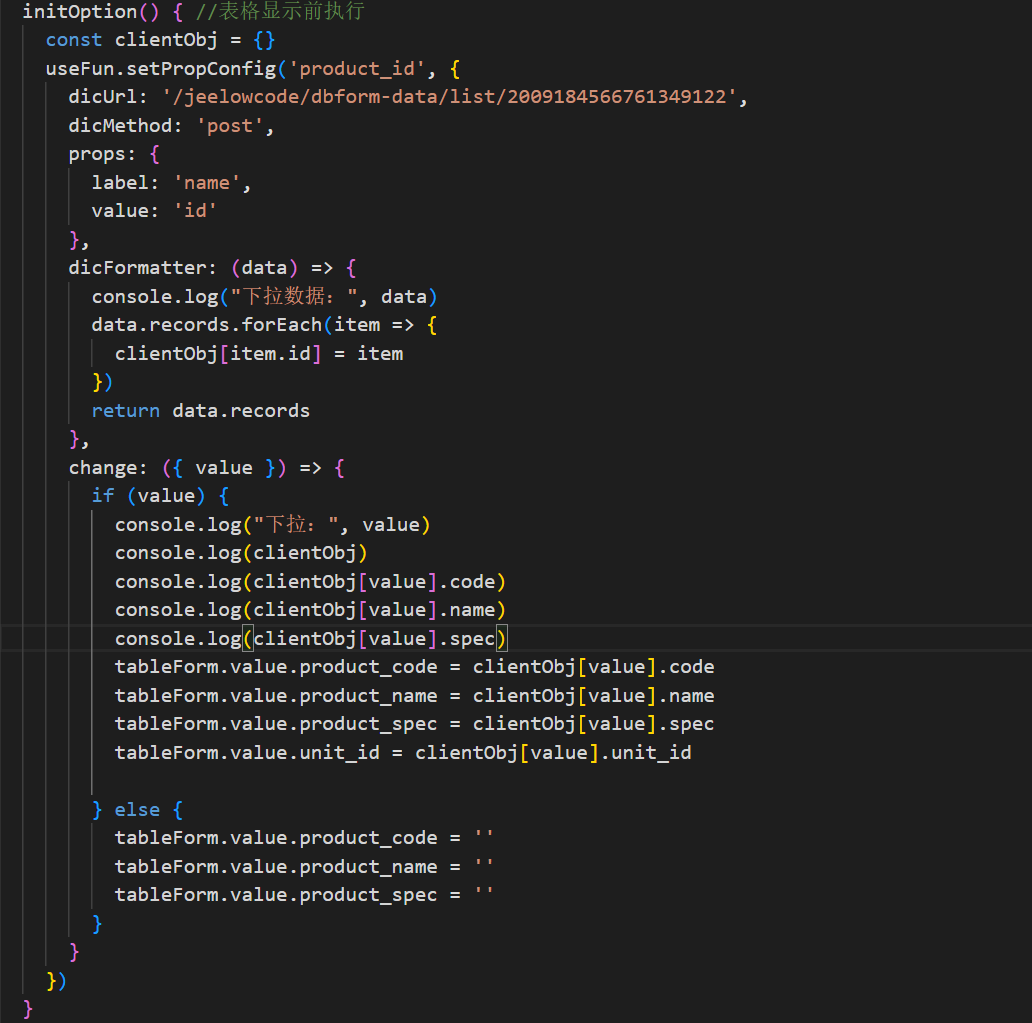
Task: Place cursor in console.log(clientObj) line
Action: [x=240, y=553]
